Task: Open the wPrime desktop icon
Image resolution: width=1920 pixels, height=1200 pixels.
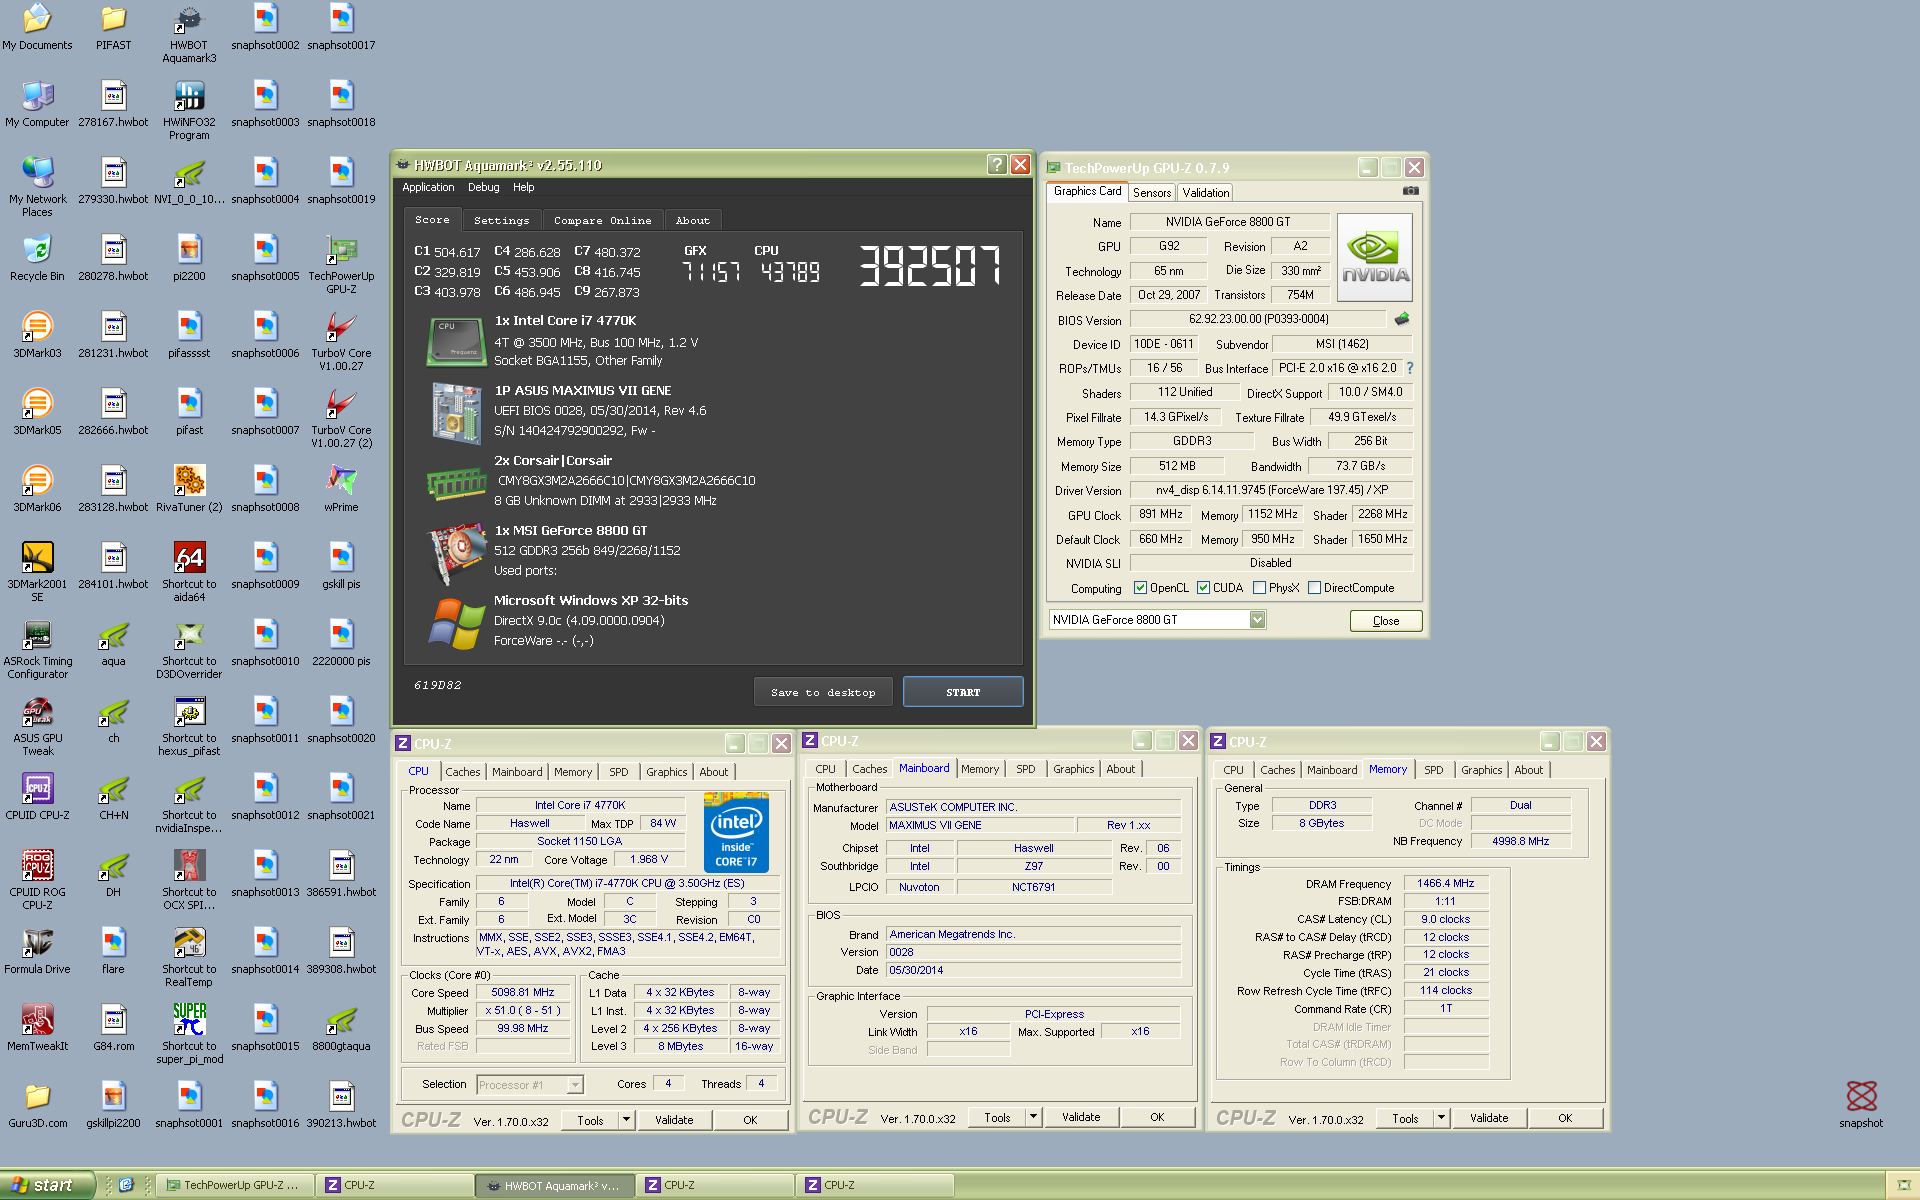Action: [341, 489]
